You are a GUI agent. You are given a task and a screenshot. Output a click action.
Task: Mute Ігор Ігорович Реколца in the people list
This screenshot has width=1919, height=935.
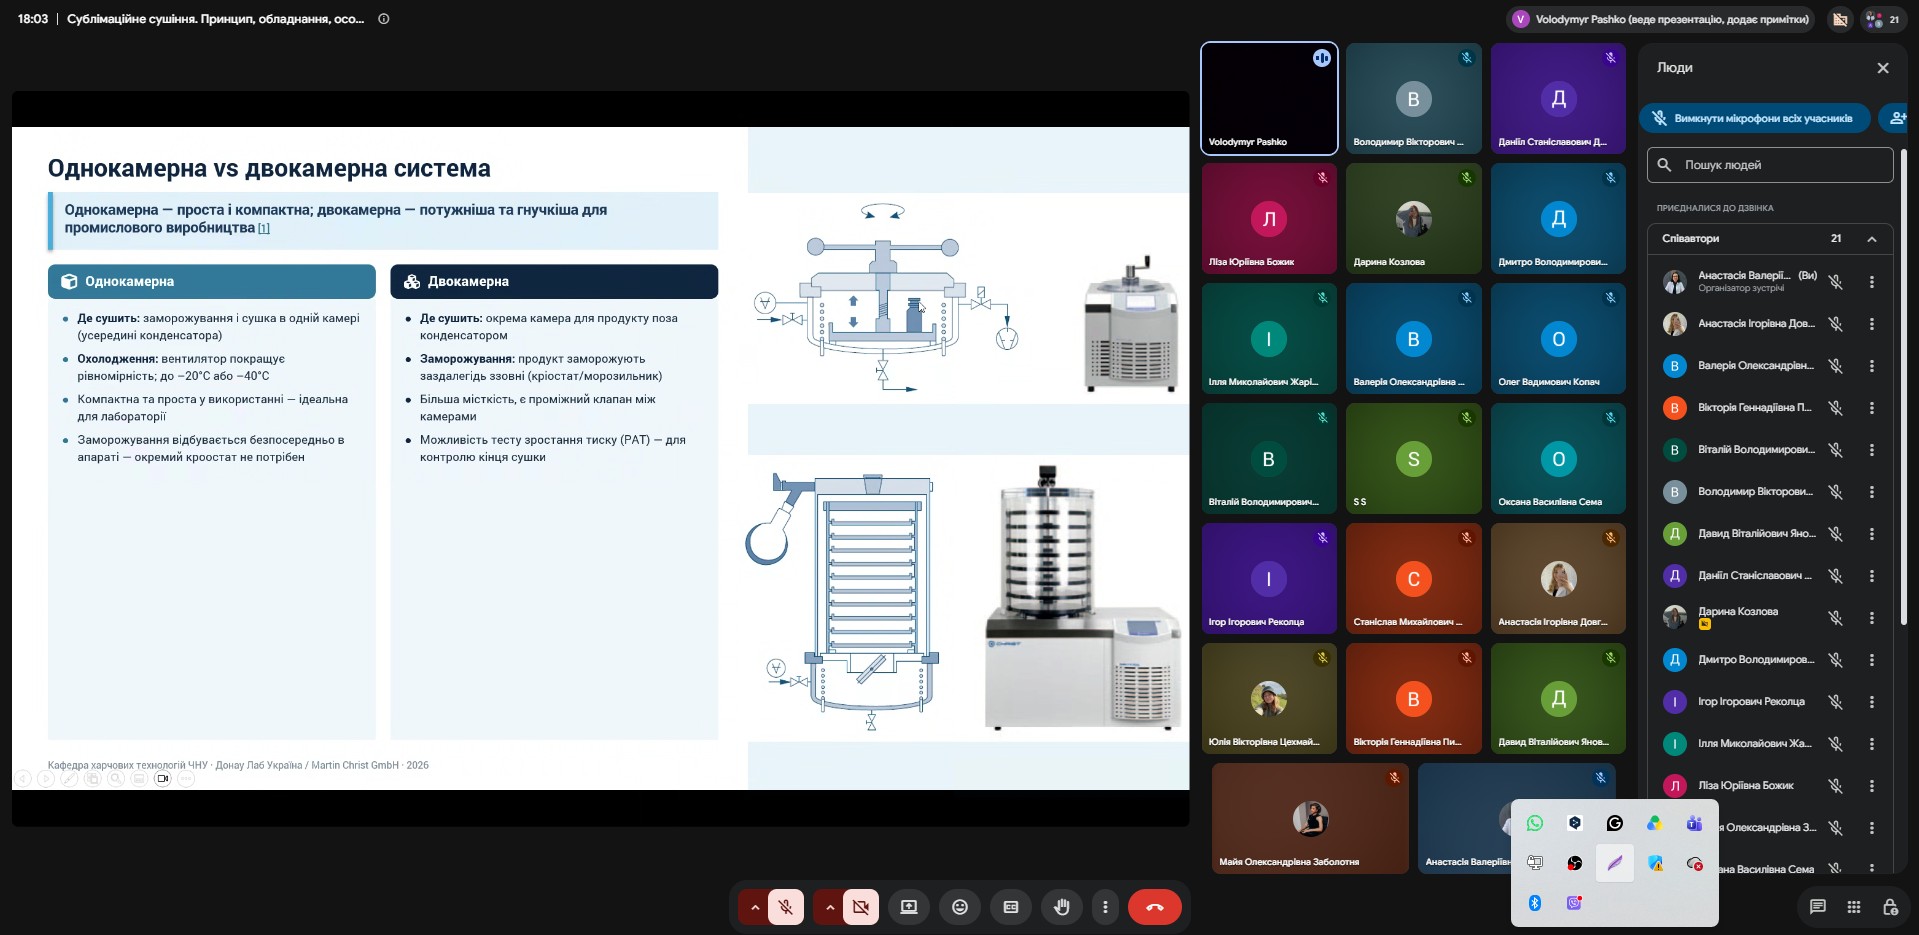[x=1836, y=702]
